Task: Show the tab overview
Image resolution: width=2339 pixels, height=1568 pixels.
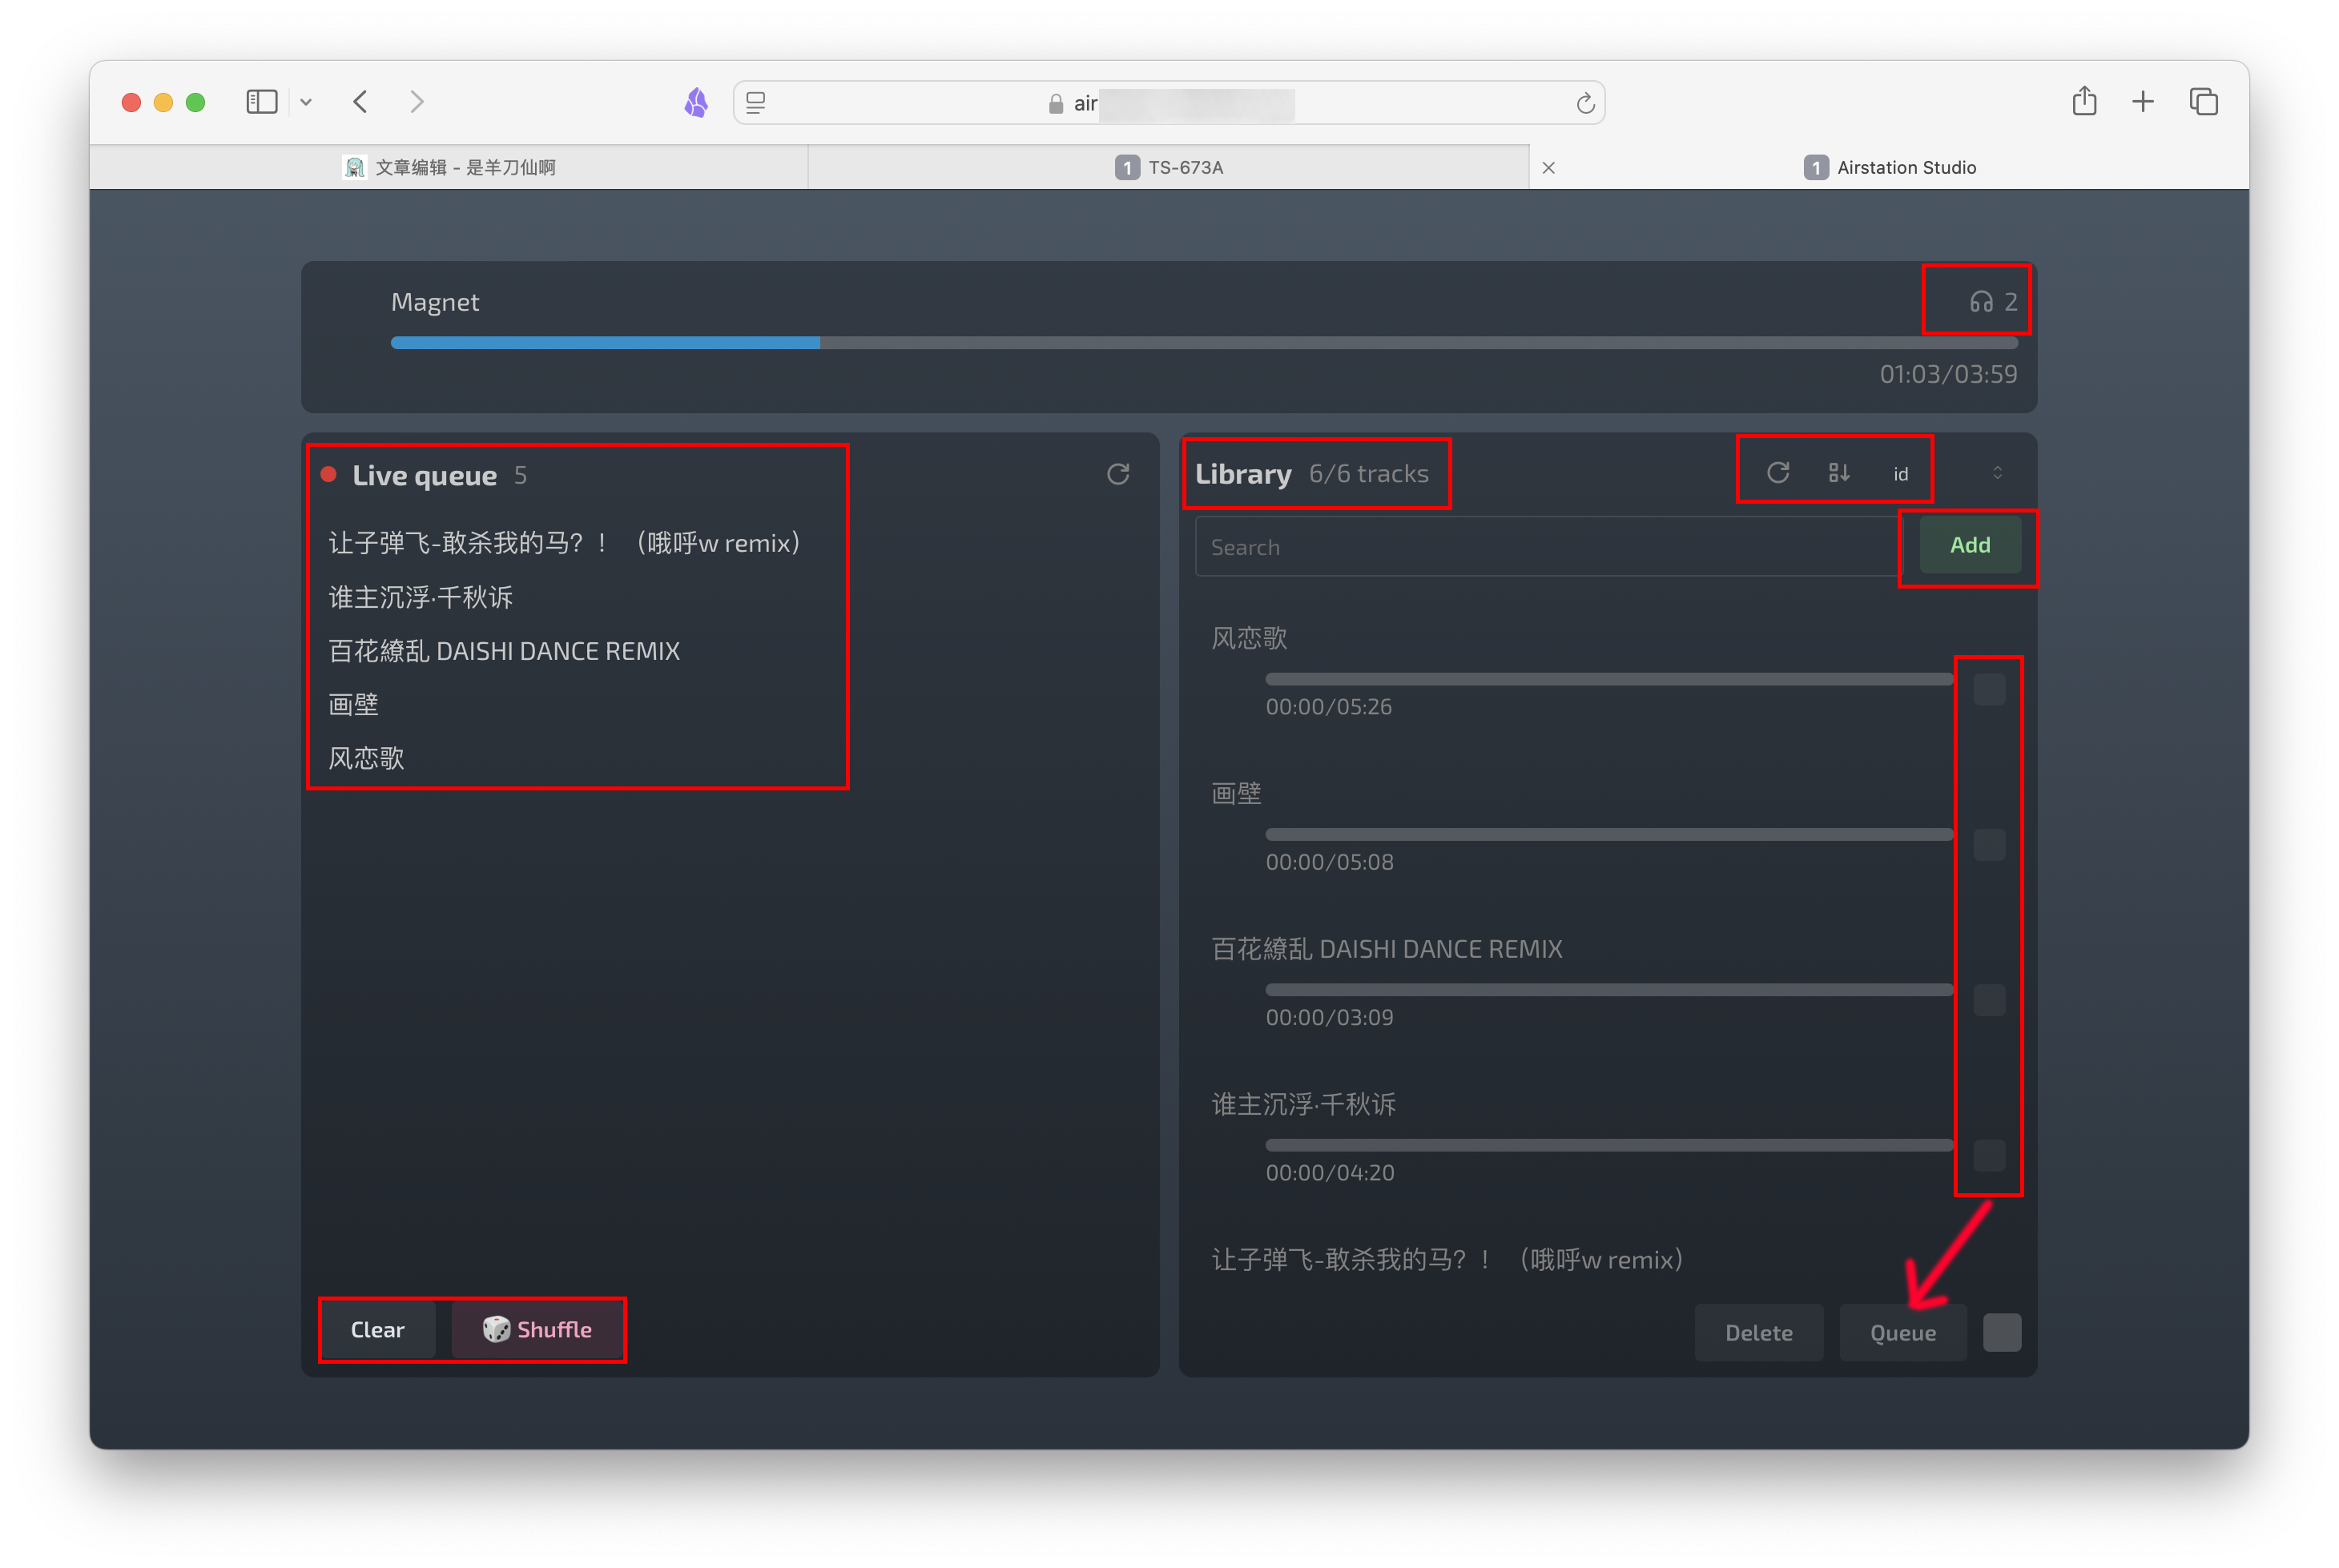Action: point(2203,101)
